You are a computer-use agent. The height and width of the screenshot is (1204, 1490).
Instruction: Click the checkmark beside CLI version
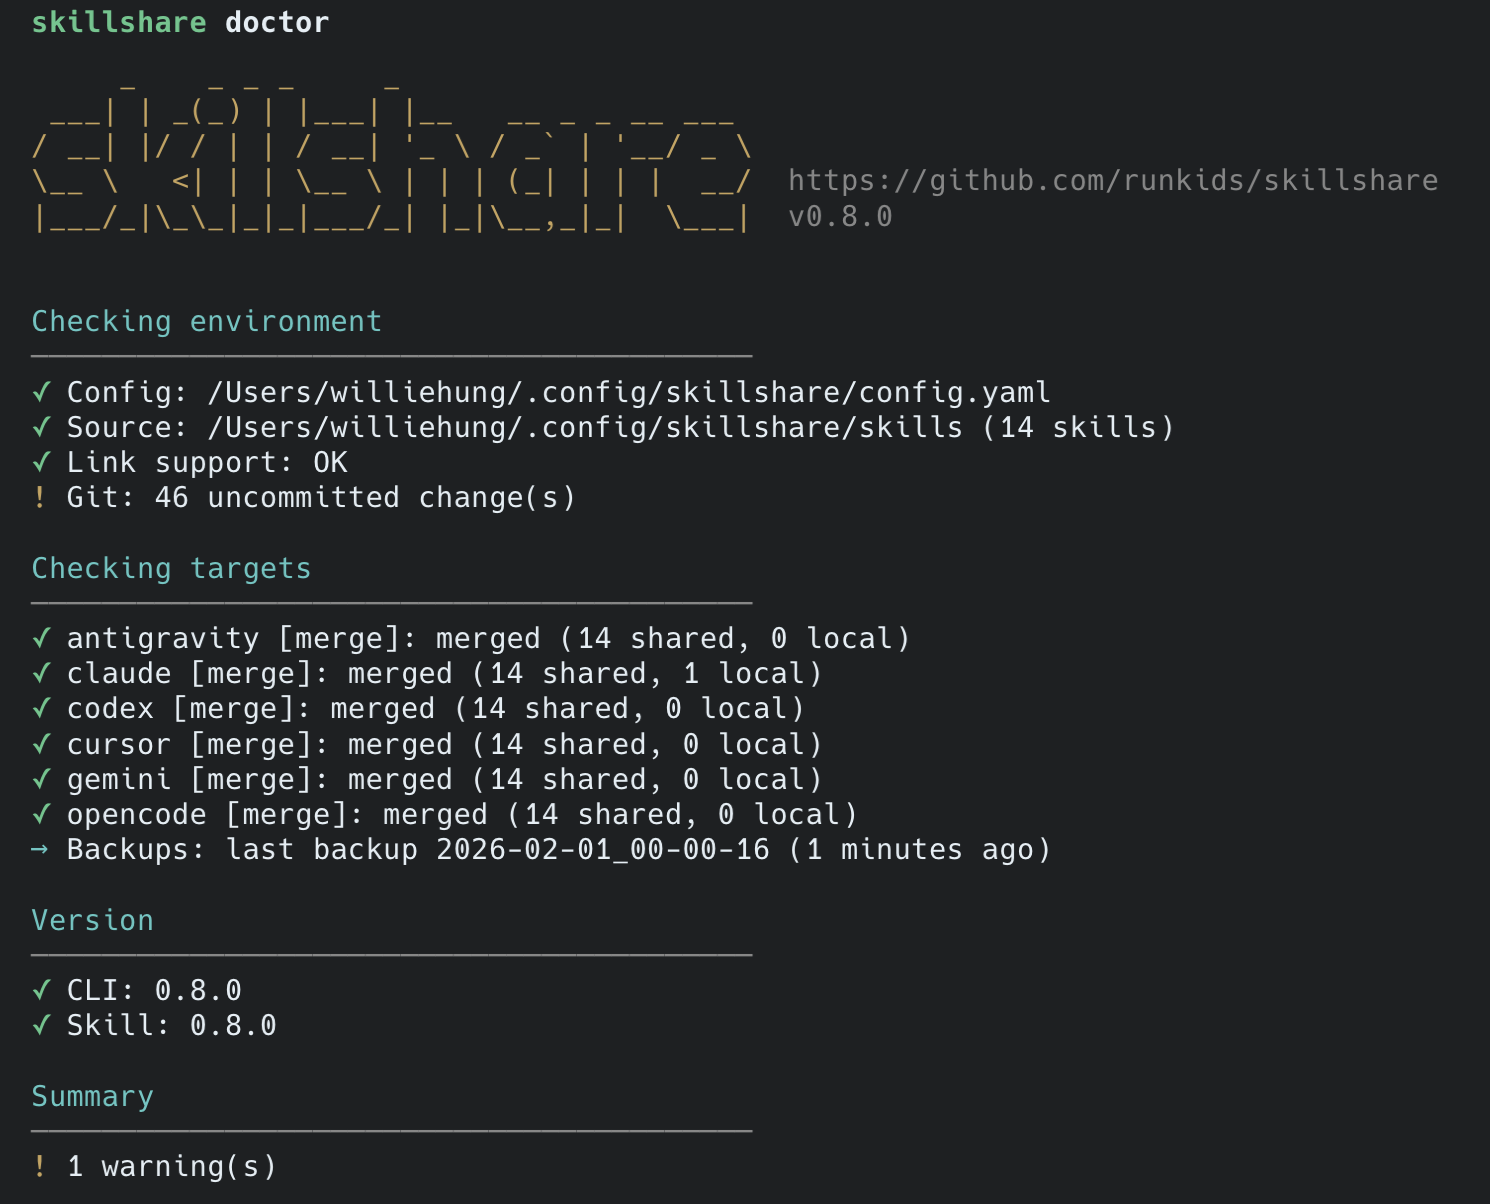coord(41,990)
